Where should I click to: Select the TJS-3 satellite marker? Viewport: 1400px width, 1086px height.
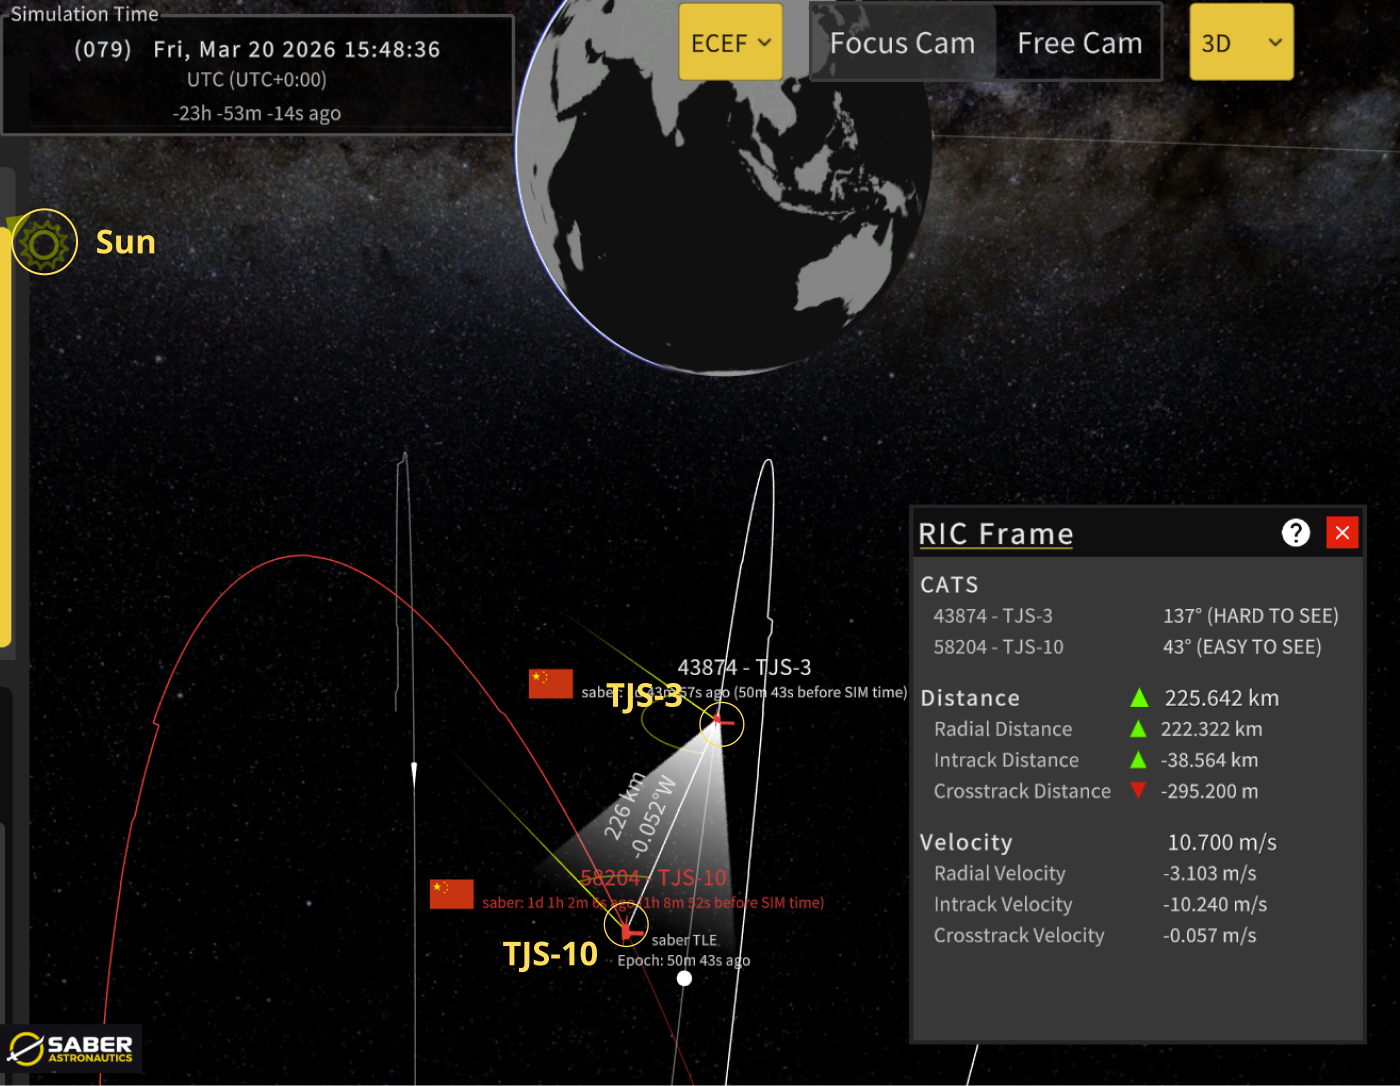tap(720, 723)
